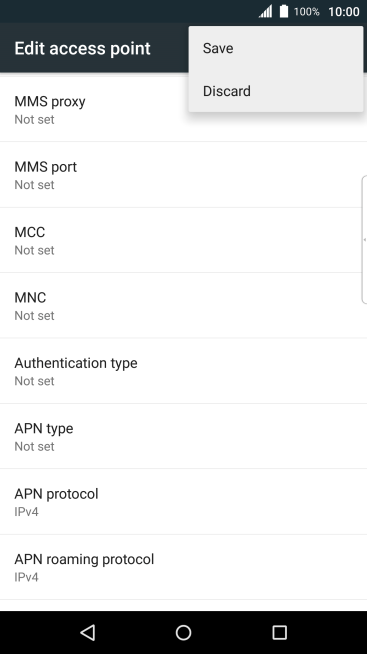This screenshot has width=367, height=654.
Task: Tap the 100% battery percentage text
Action: 307,12
